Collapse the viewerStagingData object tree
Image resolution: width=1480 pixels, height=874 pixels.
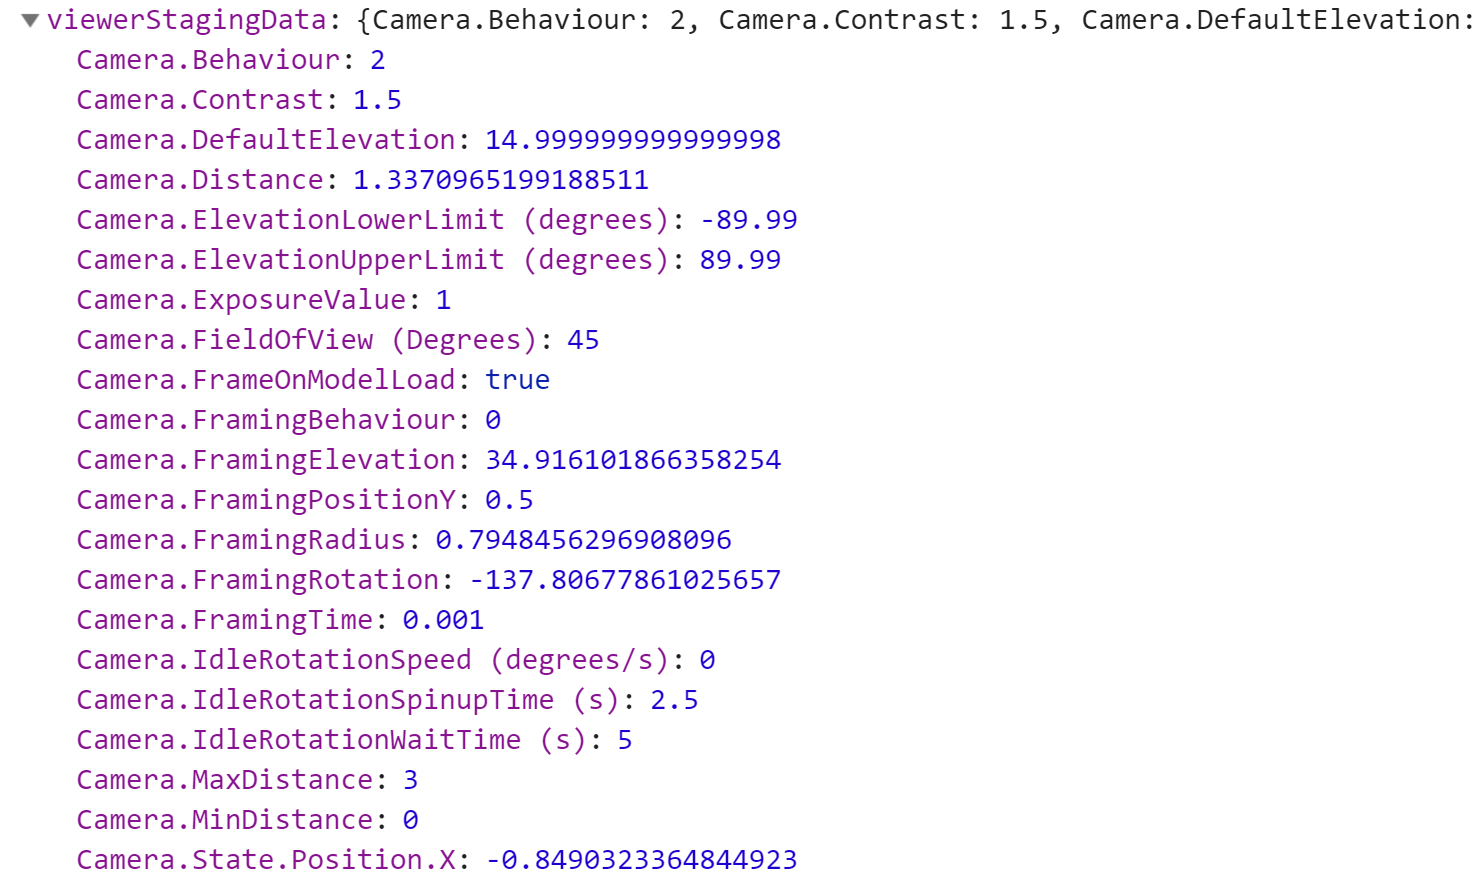click(x=30, y=21)
